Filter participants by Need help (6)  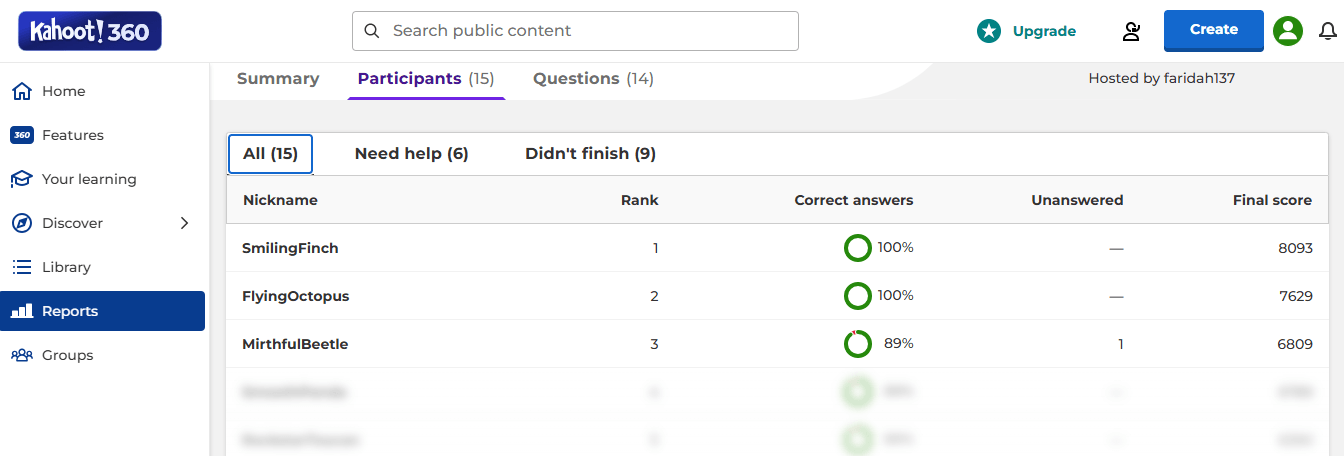tap(412, 154)
